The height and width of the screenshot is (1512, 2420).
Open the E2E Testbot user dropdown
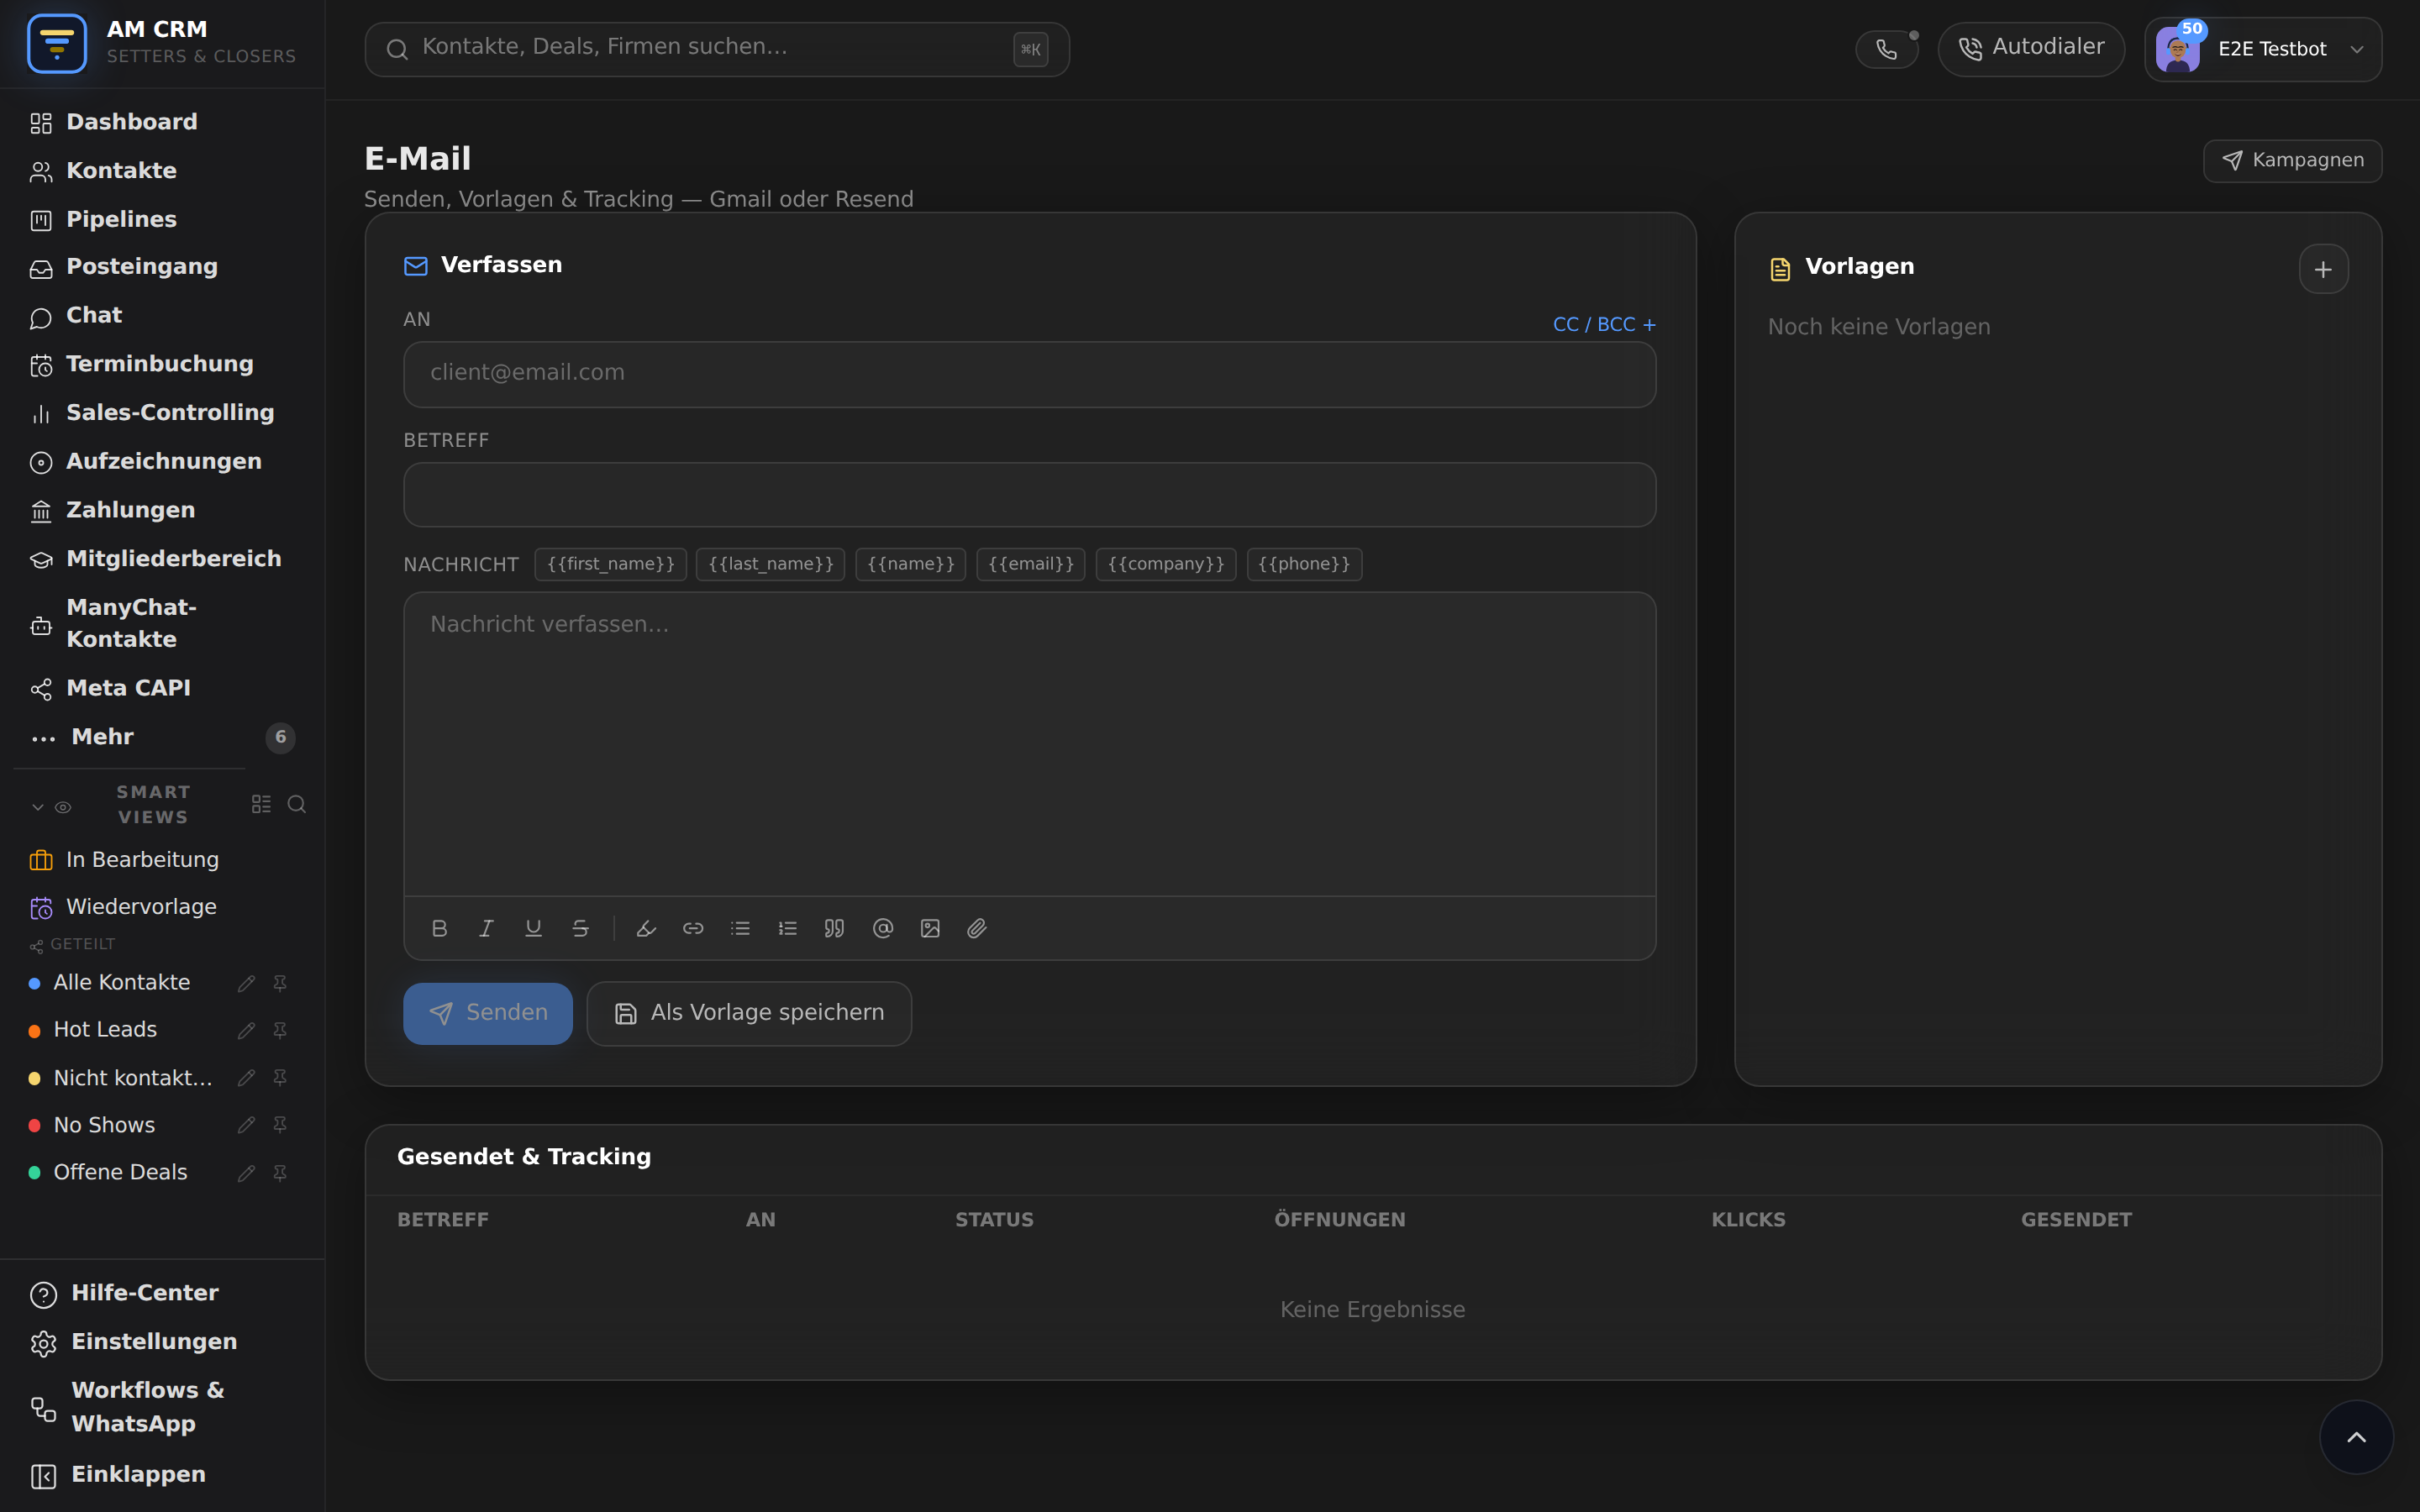click(2263, 49)
